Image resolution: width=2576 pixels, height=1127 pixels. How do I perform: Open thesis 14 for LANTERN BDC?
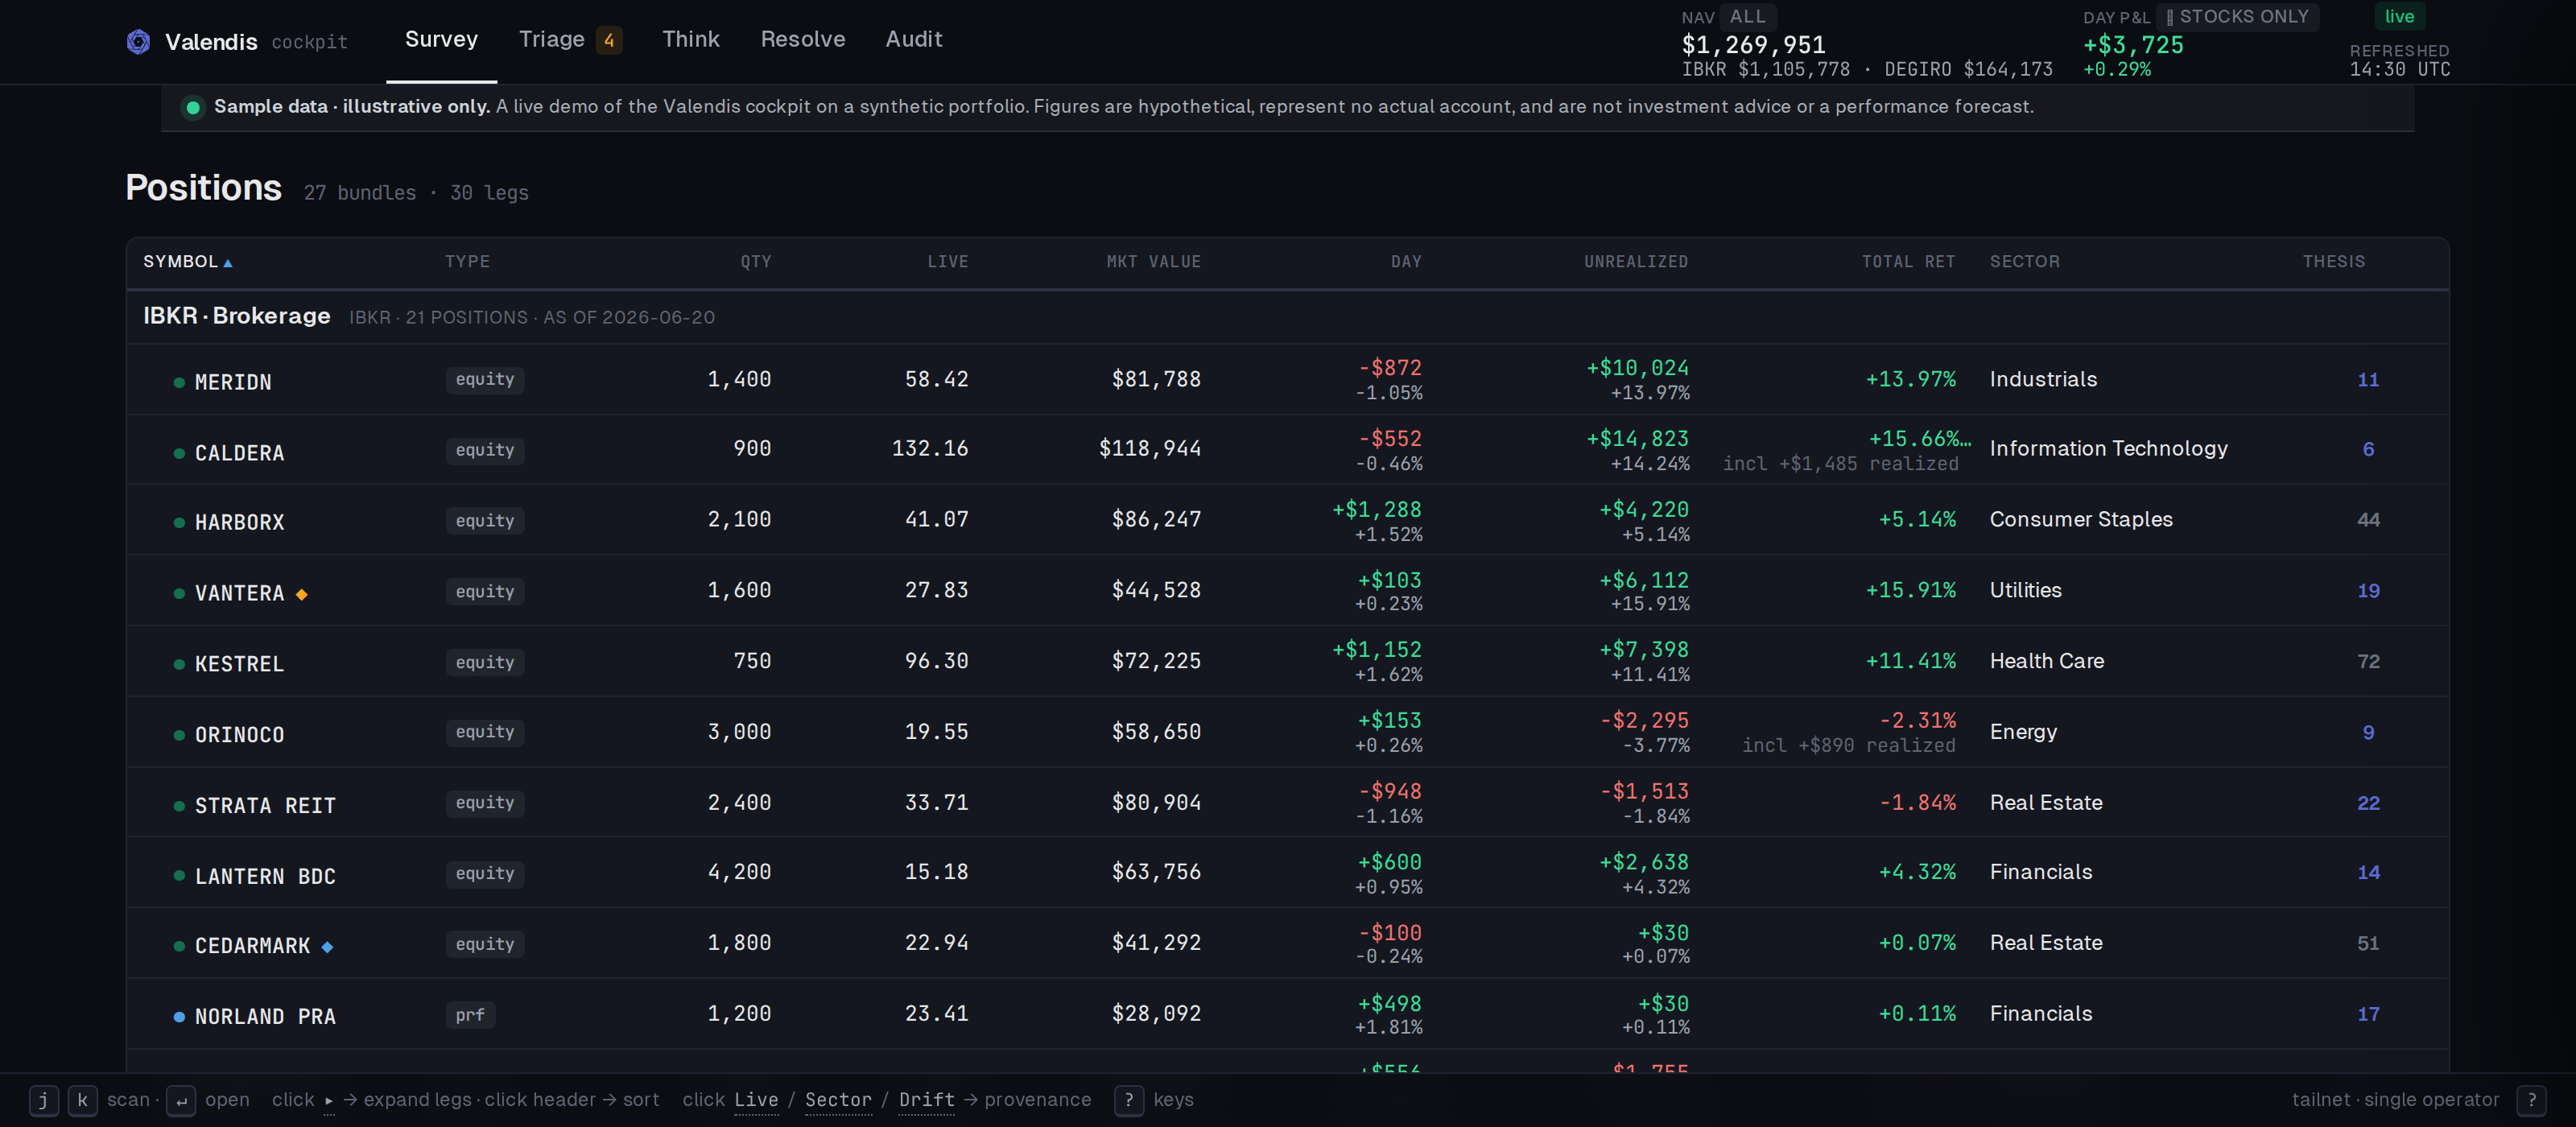(x=2367, y=872)
